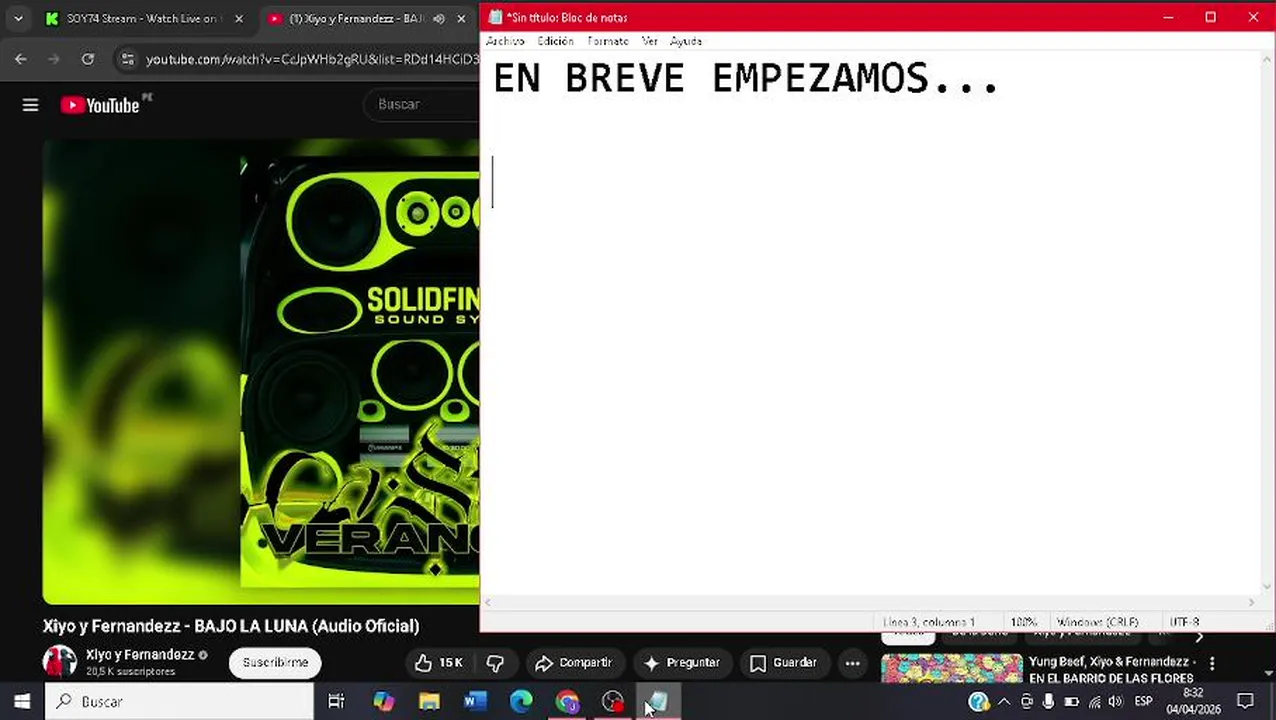Open the clock showing 04/04/2026
This screenshot has width=1276, height=720.
tap(1193, 701)
